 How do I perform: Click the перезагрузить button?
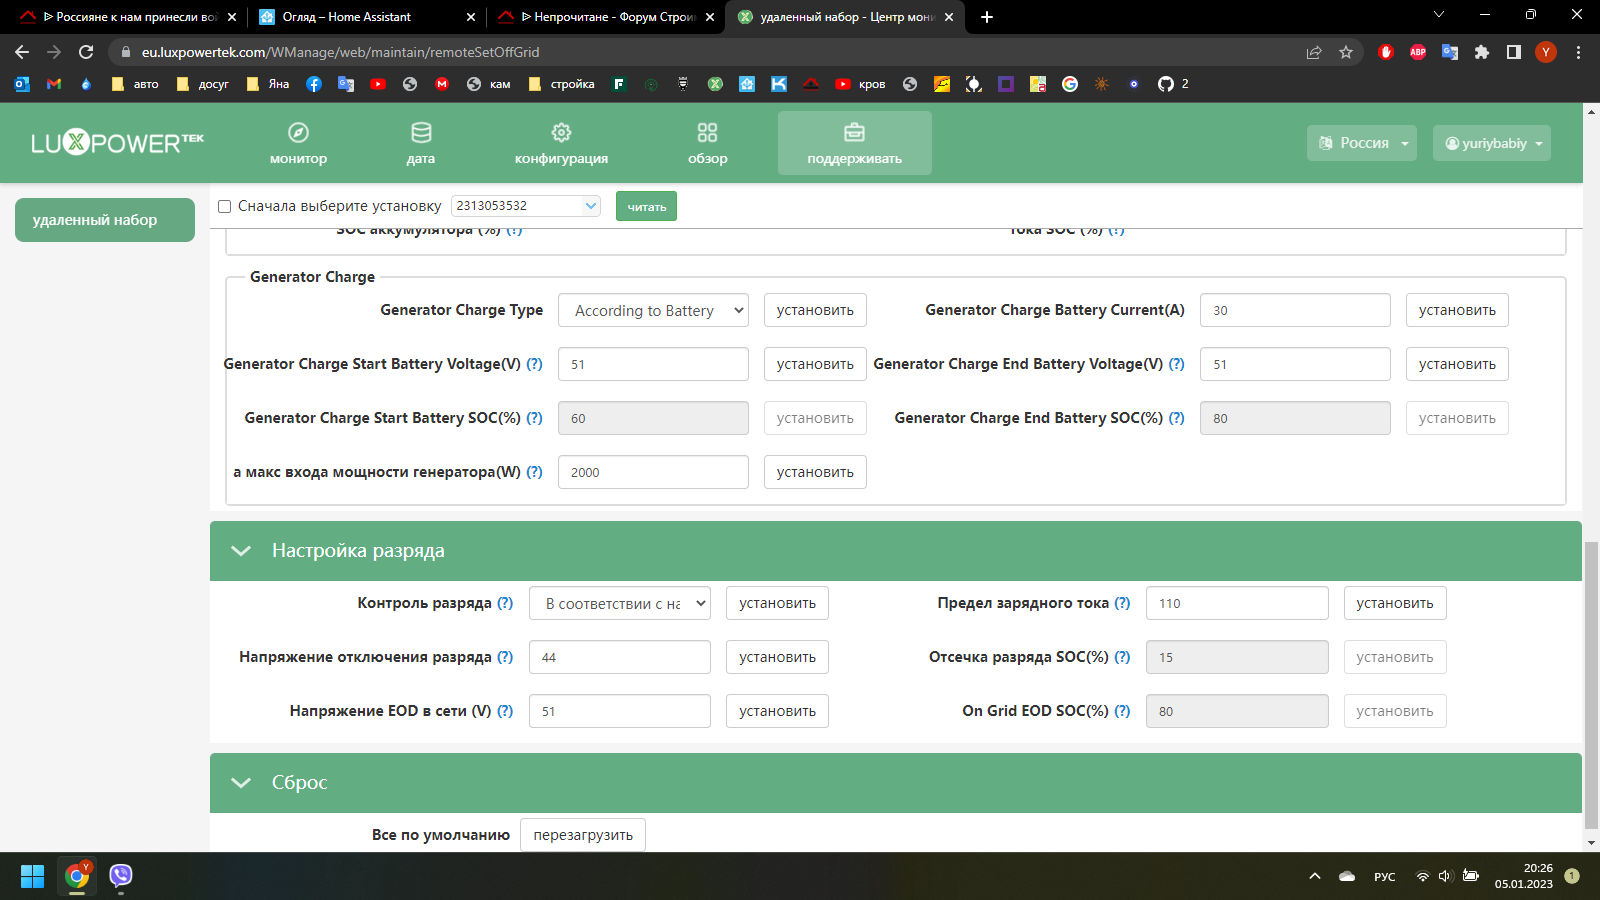(583, 835)
